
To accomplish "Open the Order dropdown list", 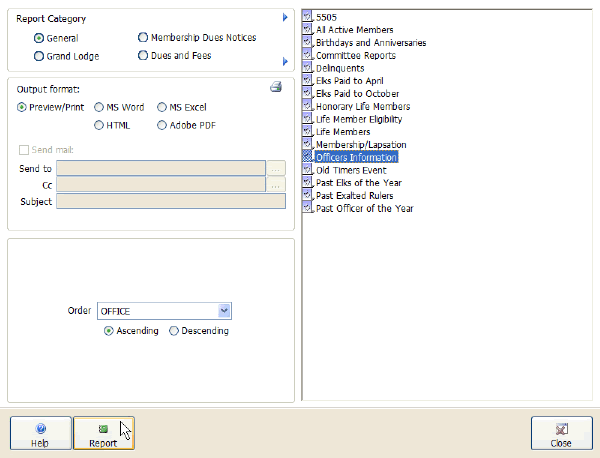I will [224, 311].
